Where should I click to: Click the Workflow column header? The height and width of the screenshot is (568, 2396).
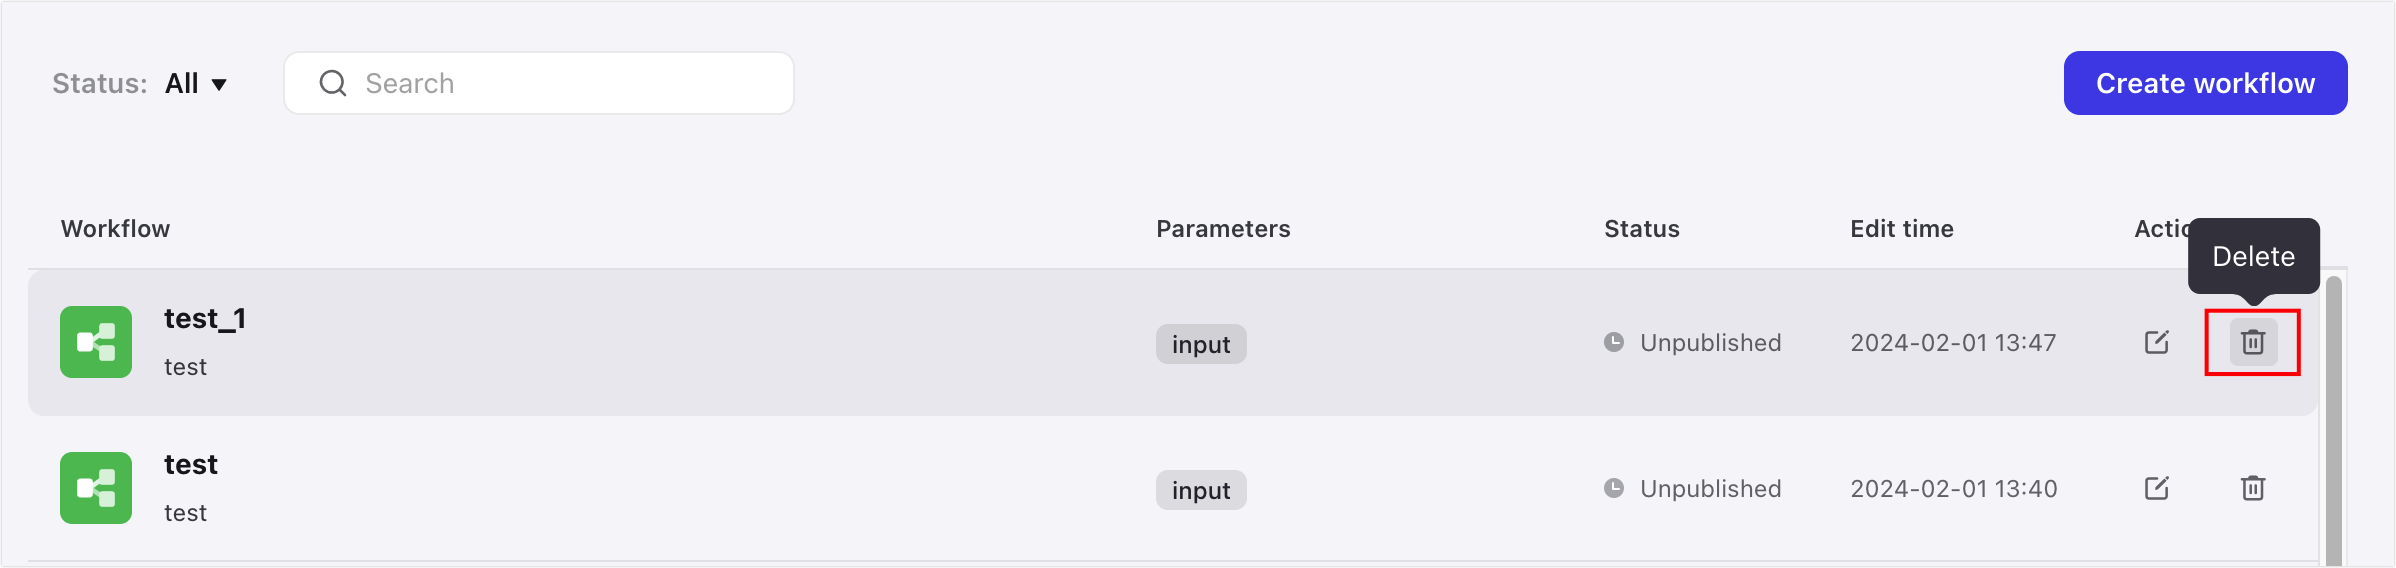tap(115, 229)
